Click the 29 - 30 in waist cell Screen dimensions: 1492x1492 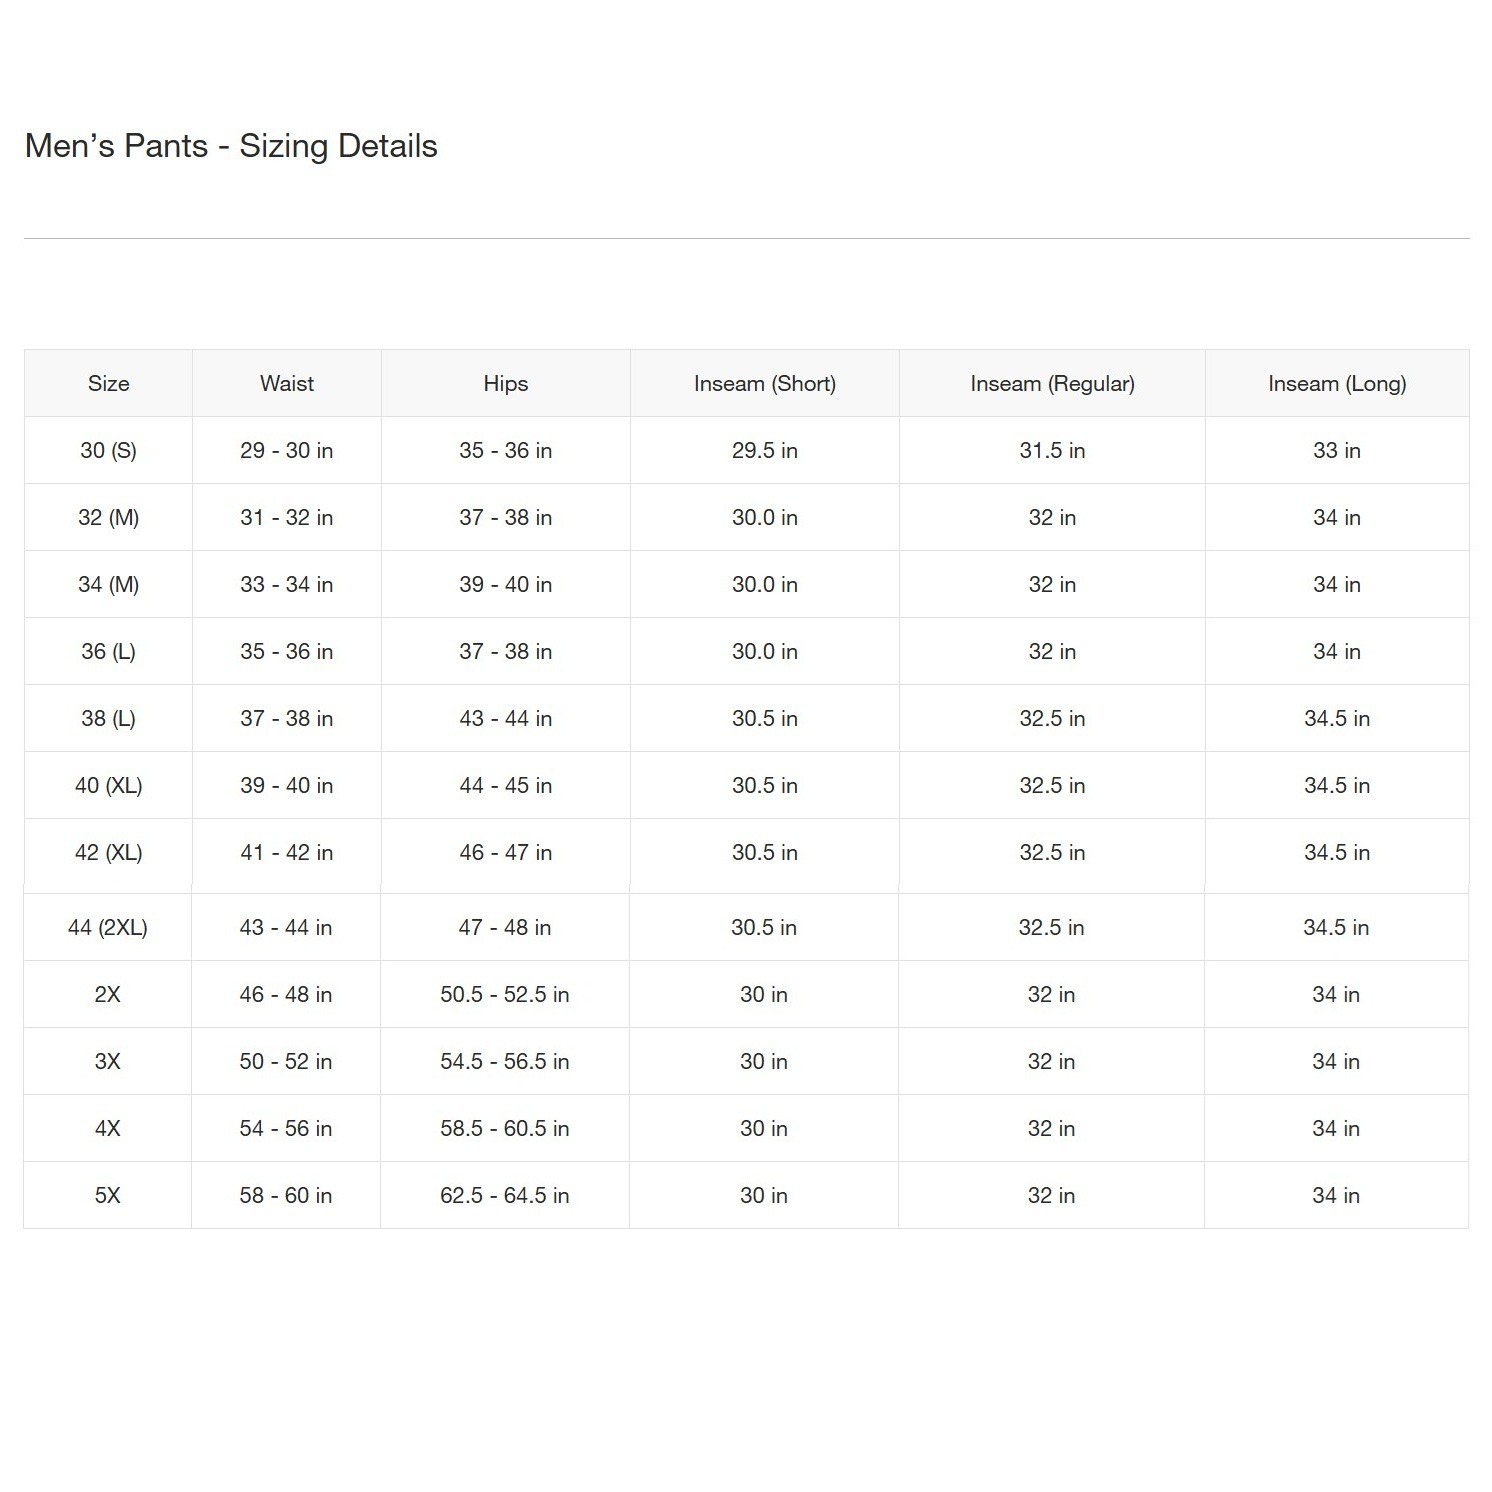(x=287, y=450)
